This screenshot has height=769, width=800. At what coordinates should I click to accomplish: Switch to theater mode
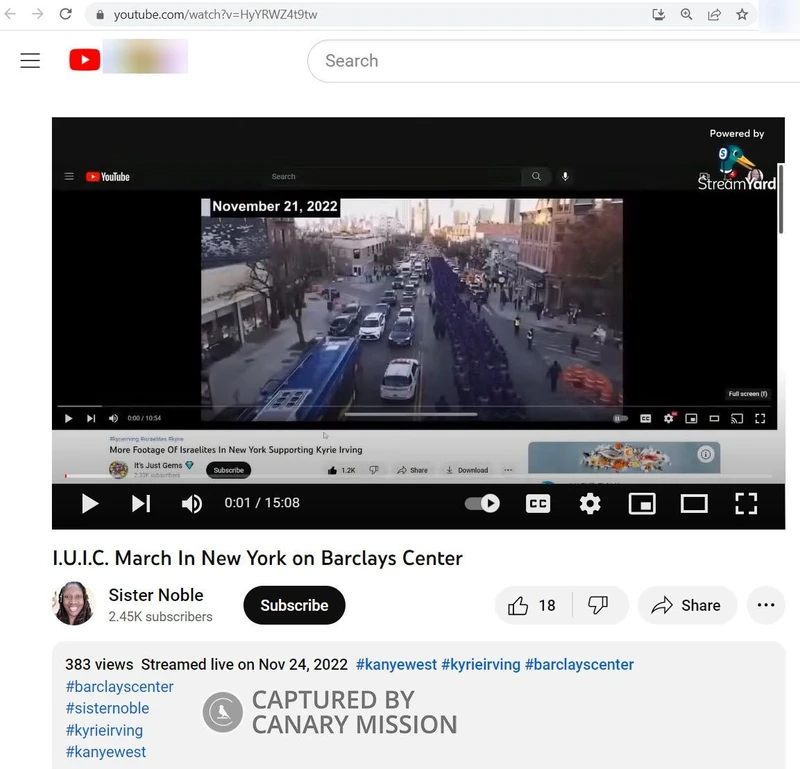coord(694,503)
